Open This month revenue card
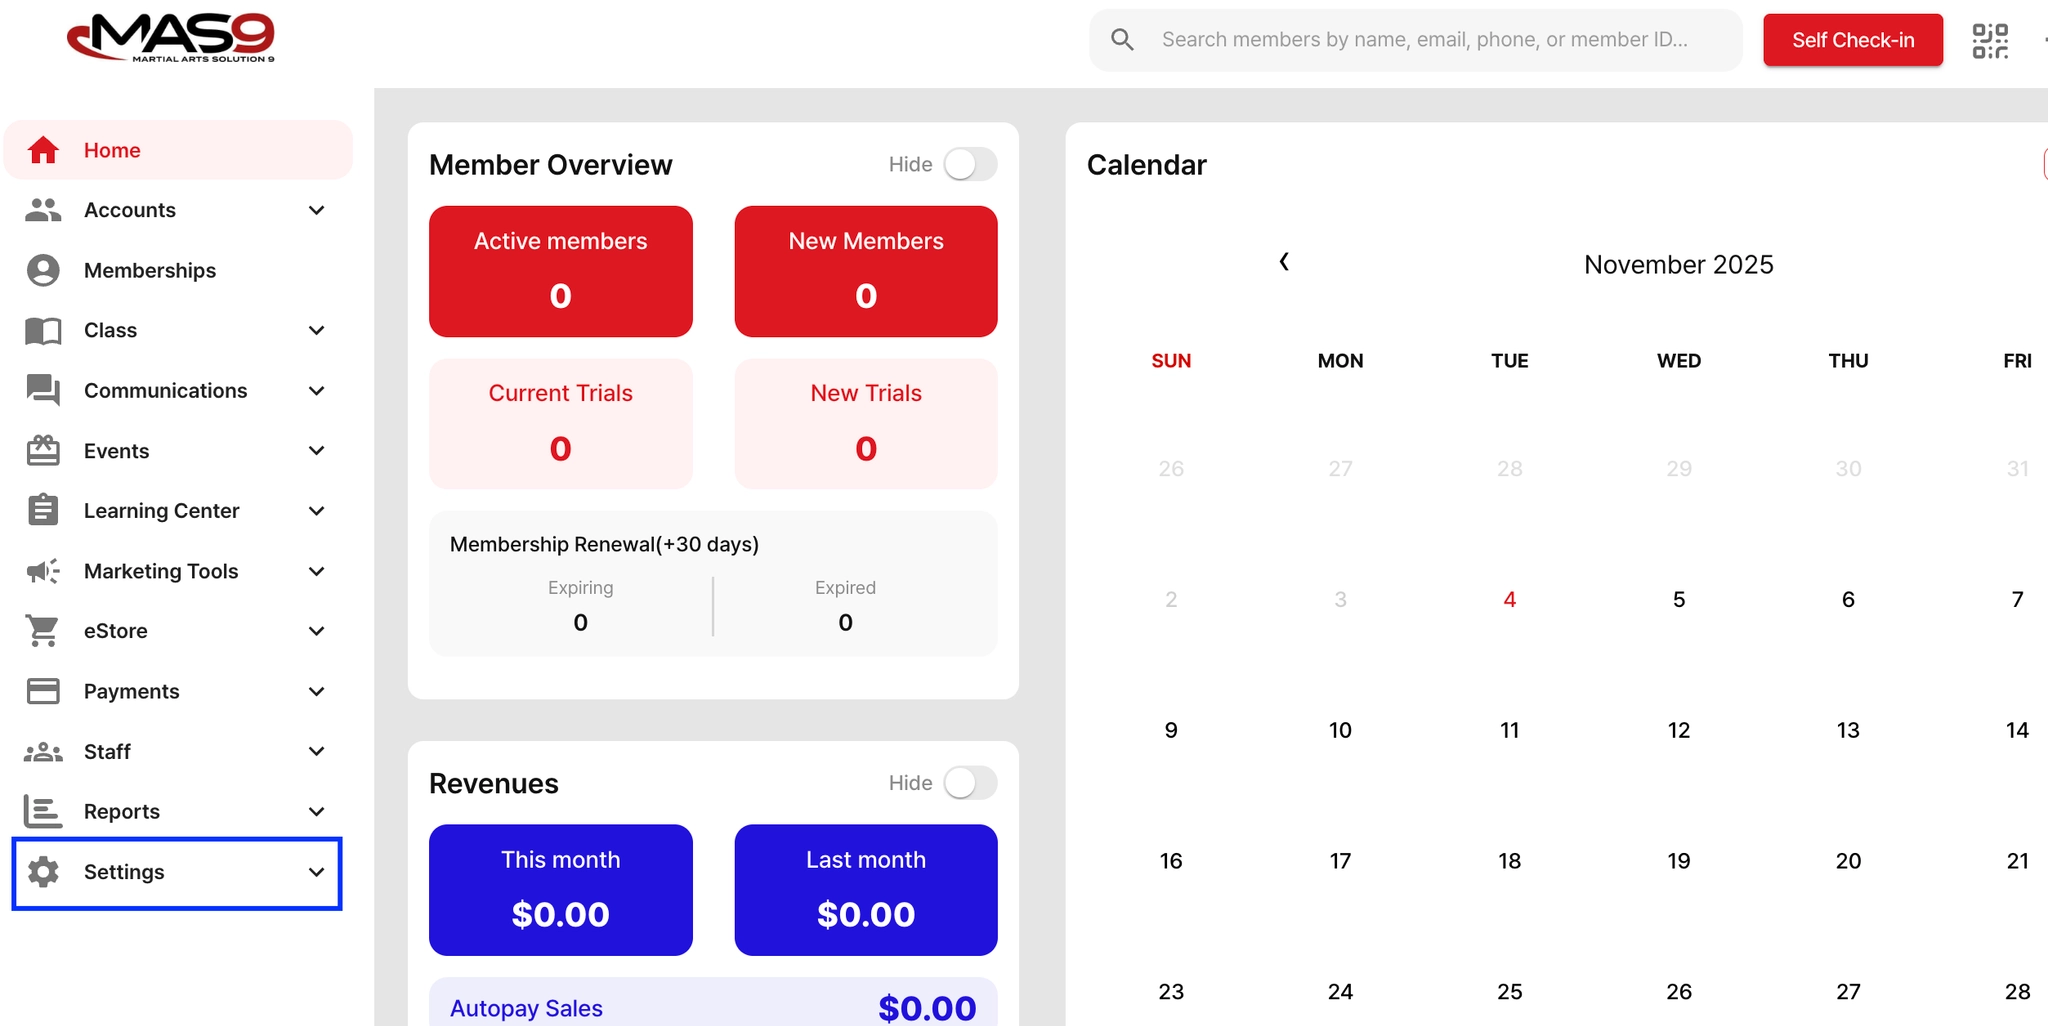 tap(561, 890)
